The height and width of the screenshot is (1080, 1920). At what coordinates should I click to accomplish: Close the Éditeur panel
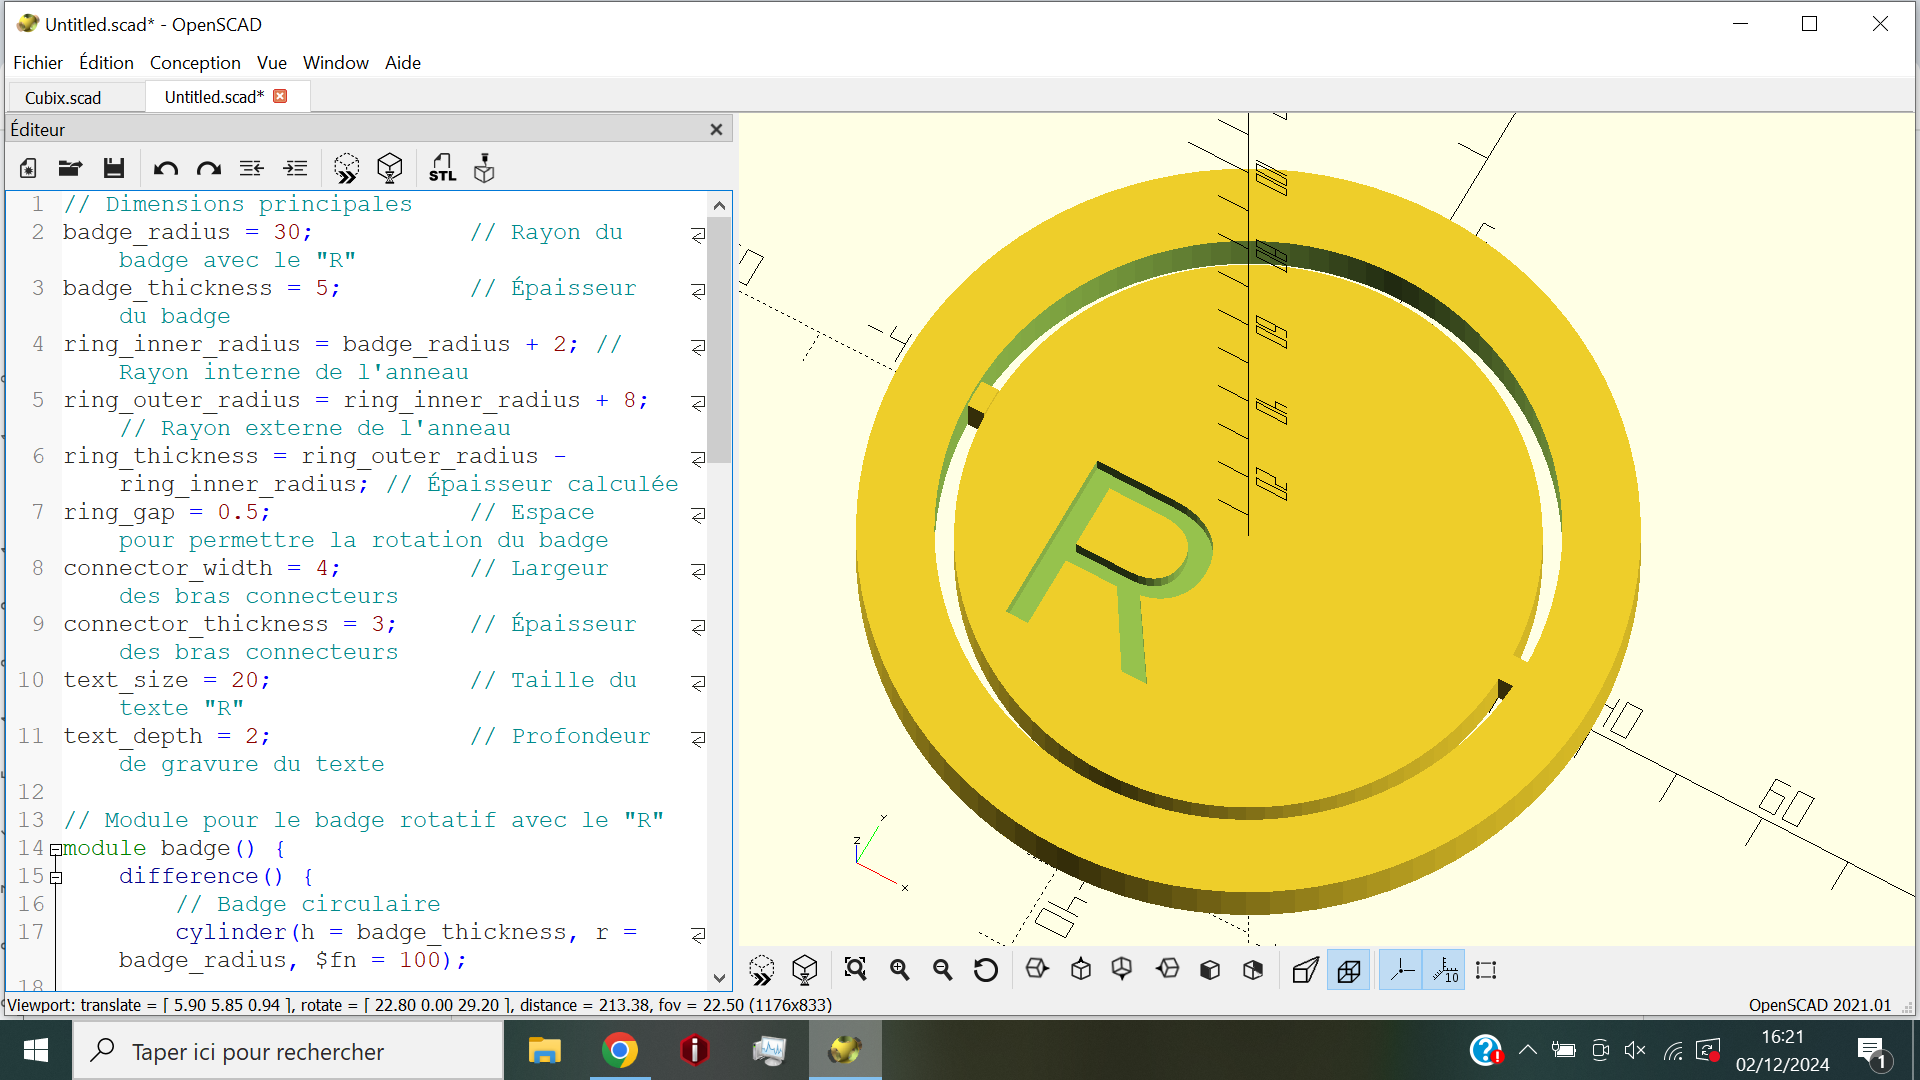pyautogui.click(x=716, y=130)
